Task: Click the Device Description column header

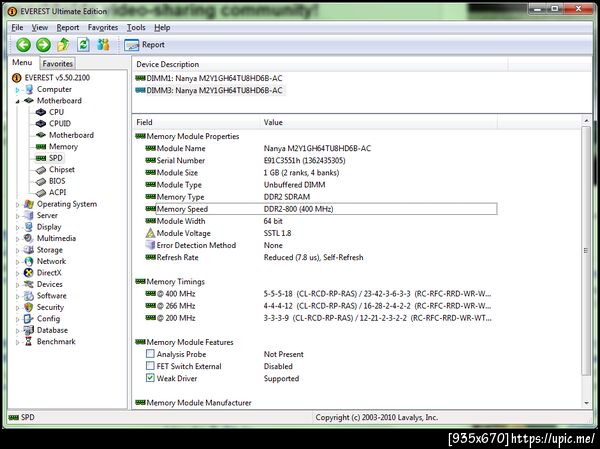Action: [x=321, y=64]
